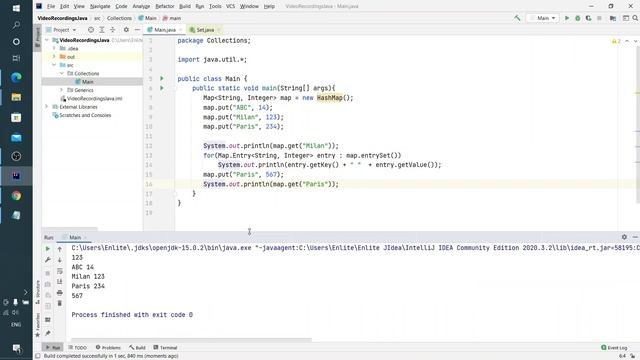Switch to the Main.java editor tab

click(164, 30)
